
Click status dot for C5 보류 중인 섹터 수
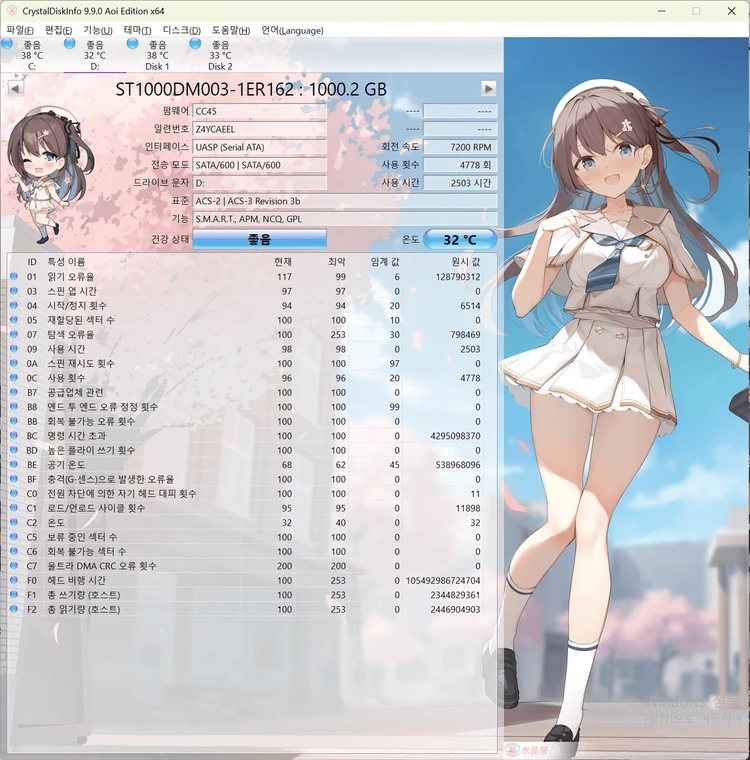[14, 537]
